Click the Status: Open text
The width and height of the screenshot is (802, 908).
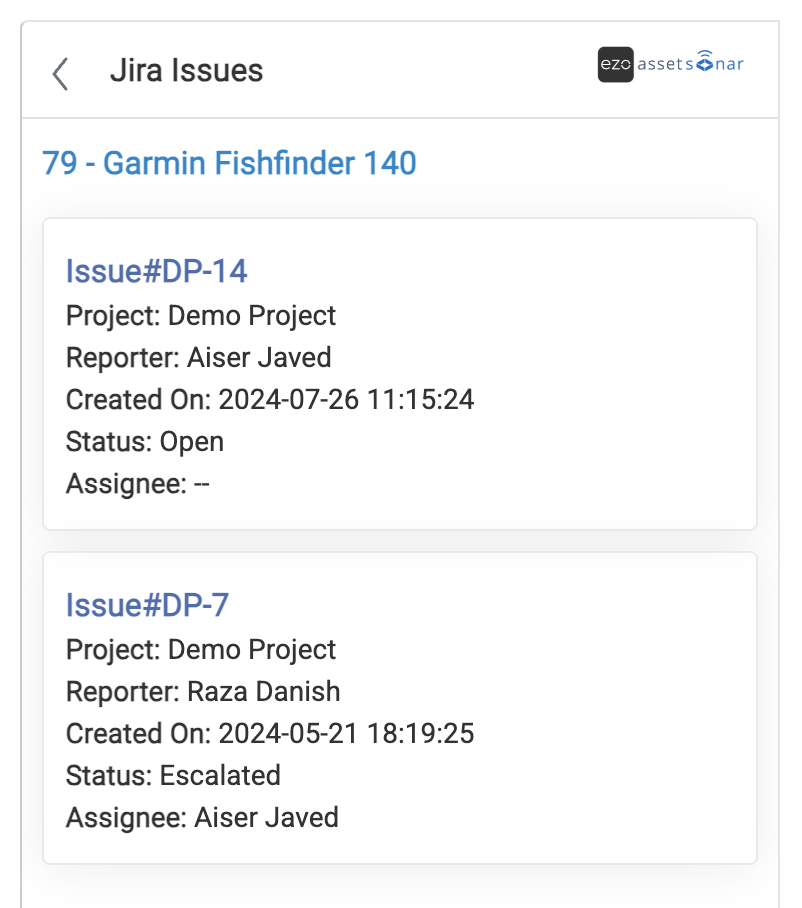(145, 442)
